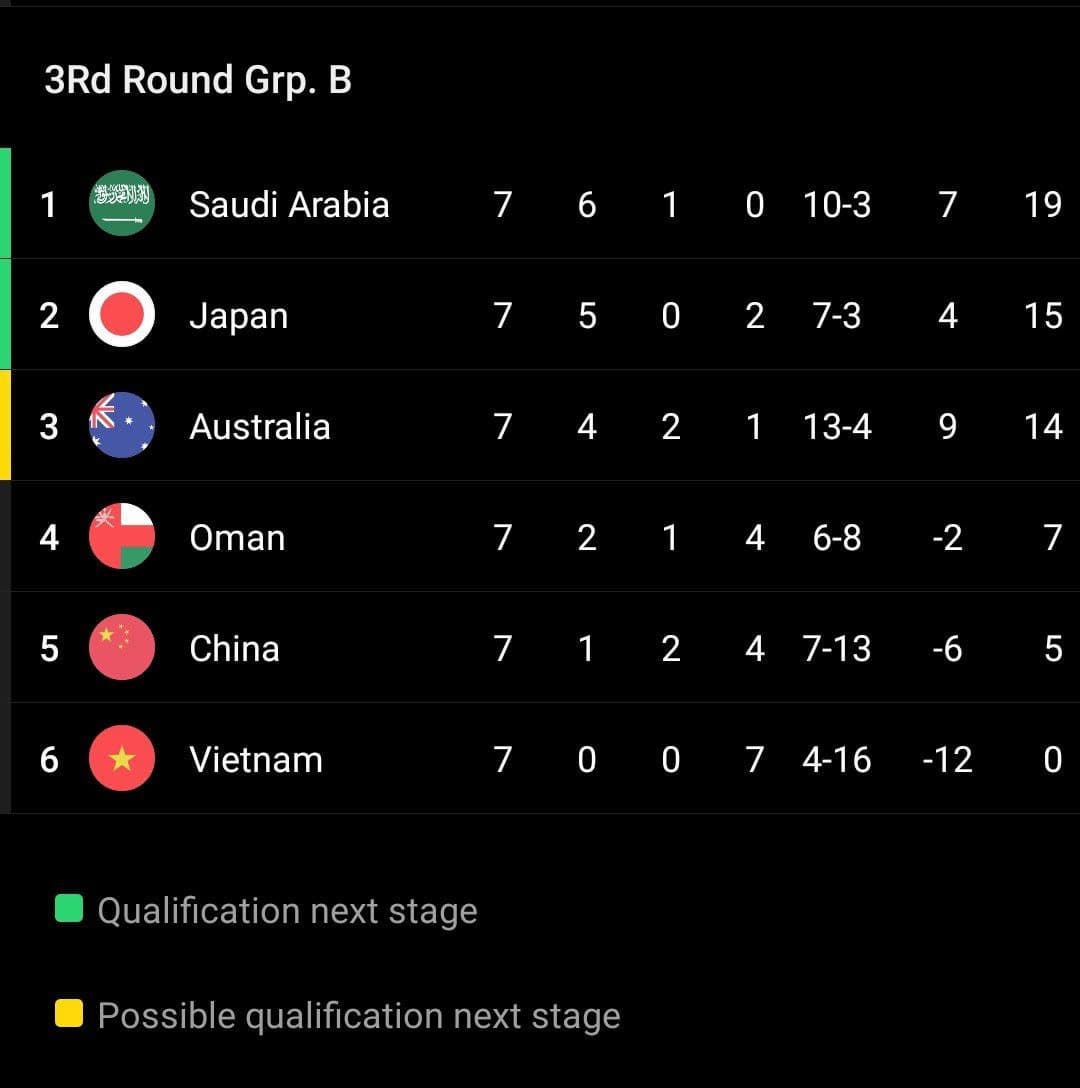The height and width of the screenshot is (1088, 1080).
Task: Click the Saudi Arabia flag icon
Action: [122, 204]
